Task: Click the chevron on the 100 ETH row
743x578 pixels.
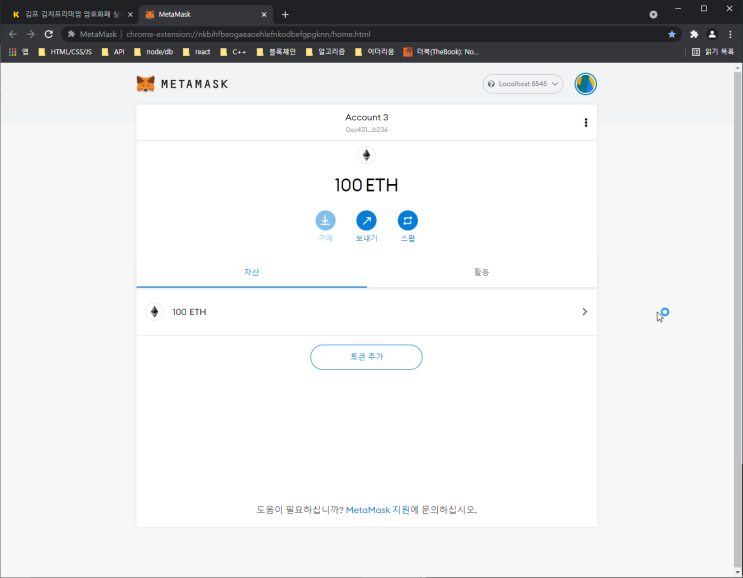Action: coord(585,312)
